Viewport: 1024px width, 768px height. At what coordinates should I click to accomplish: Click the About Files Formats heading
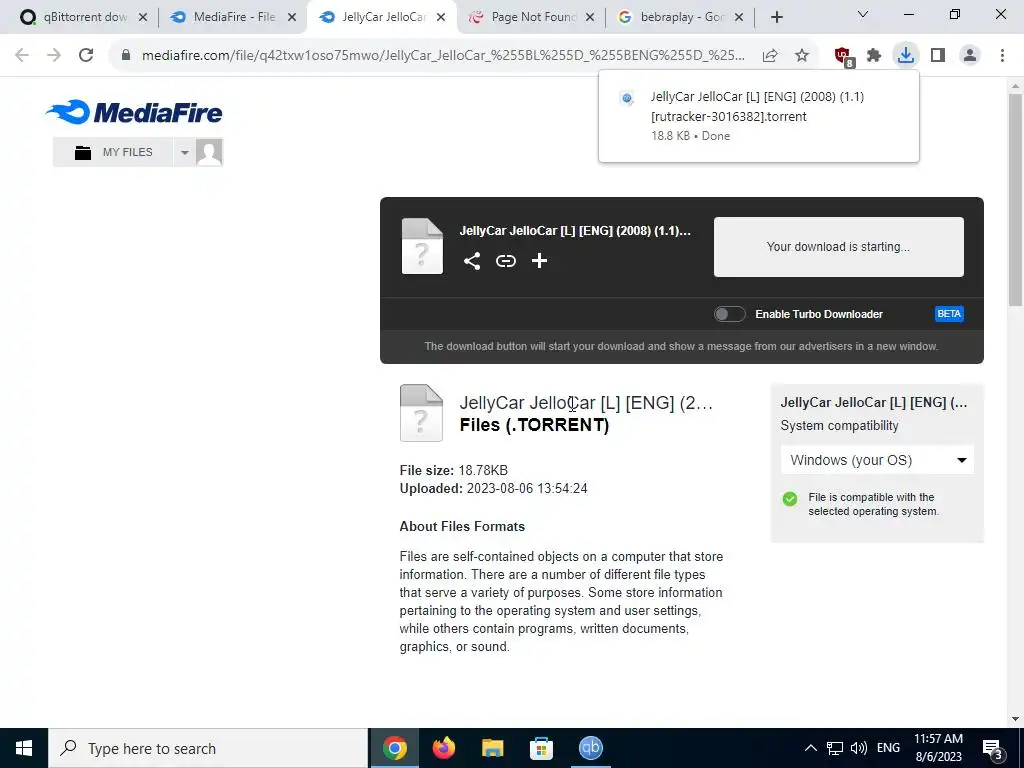(462, 526)
